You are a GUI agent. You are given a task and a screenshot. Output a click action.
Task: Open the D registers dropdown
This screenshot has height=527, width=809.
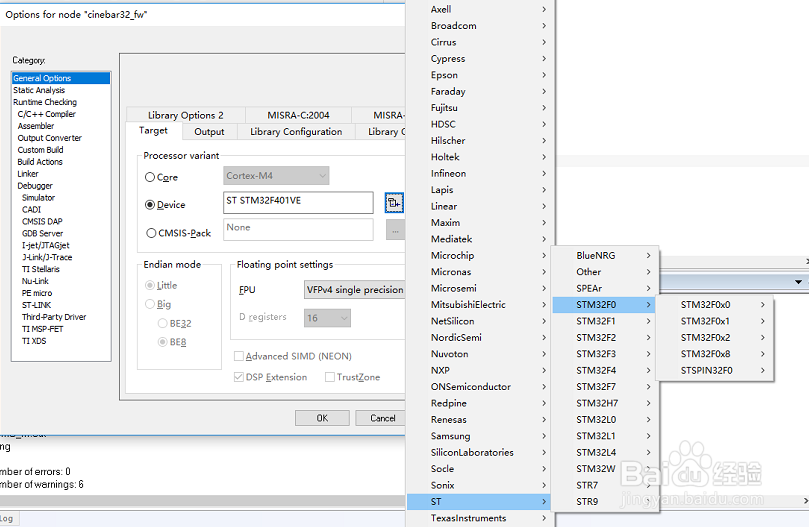coord(327,318)
